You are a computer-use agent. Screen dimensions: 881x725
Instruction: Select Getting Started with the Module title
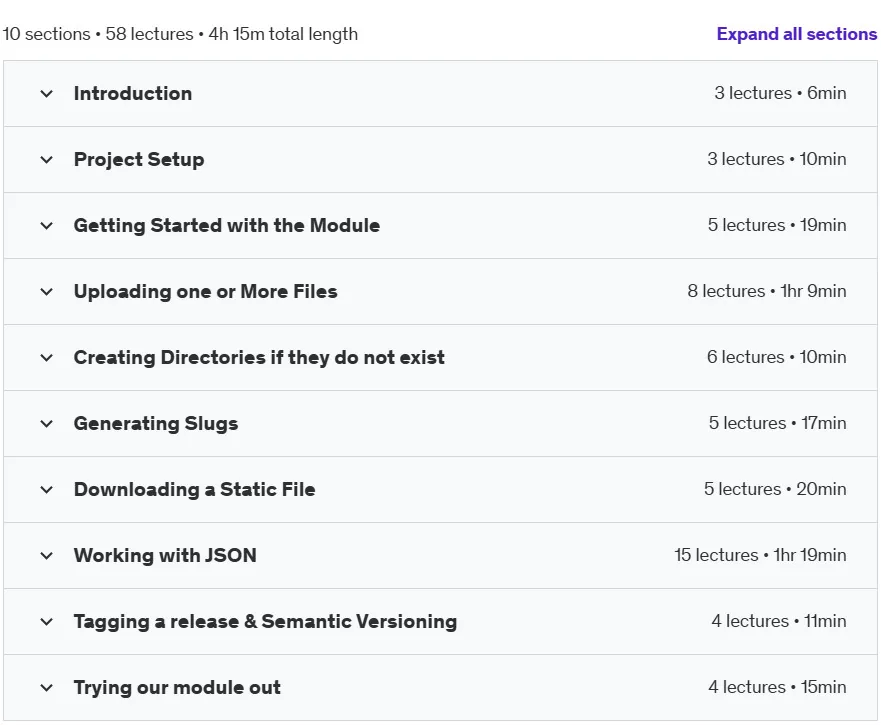pos(227,226)
